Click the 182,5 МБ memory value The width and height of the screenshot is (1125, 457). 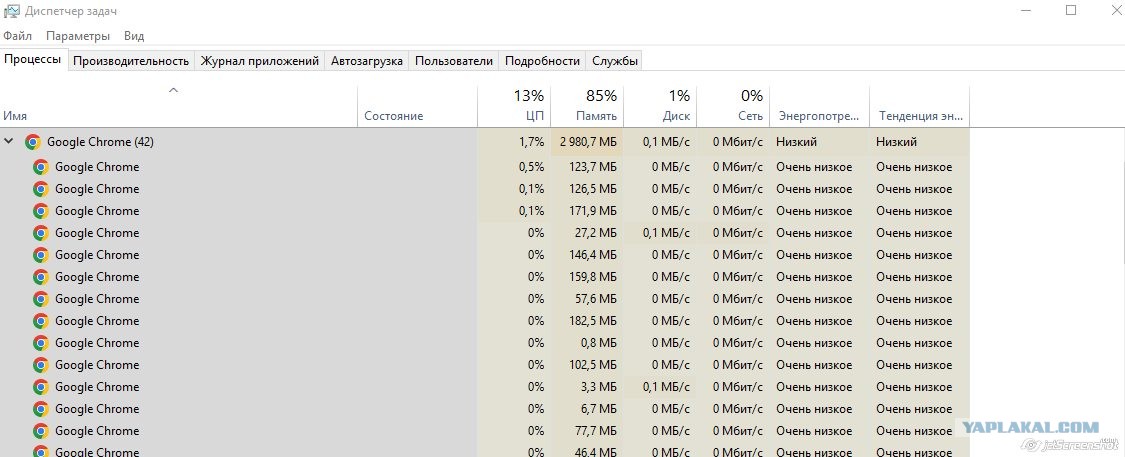592,321
